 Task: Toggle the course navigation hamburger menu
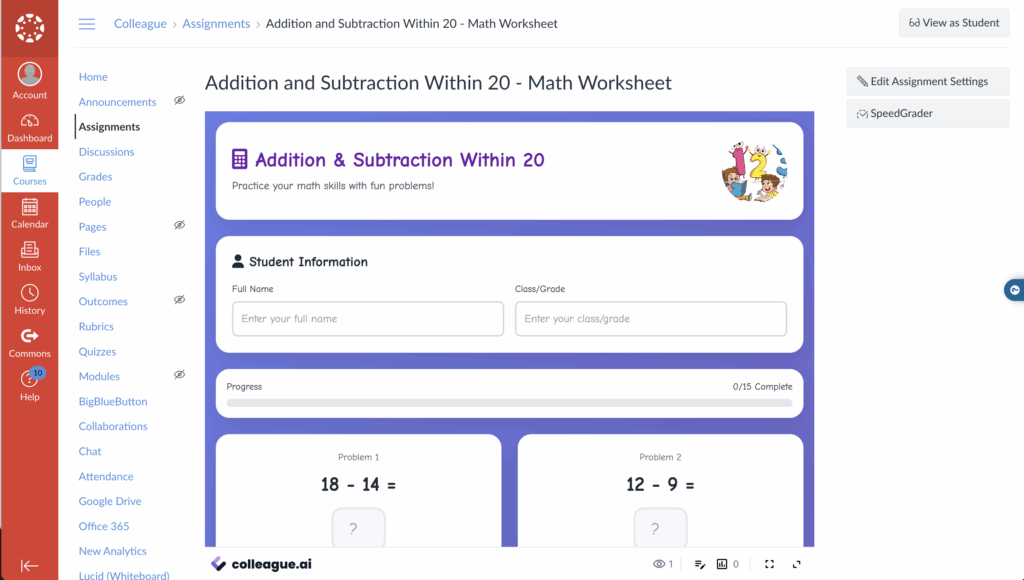tap(87, 24)
